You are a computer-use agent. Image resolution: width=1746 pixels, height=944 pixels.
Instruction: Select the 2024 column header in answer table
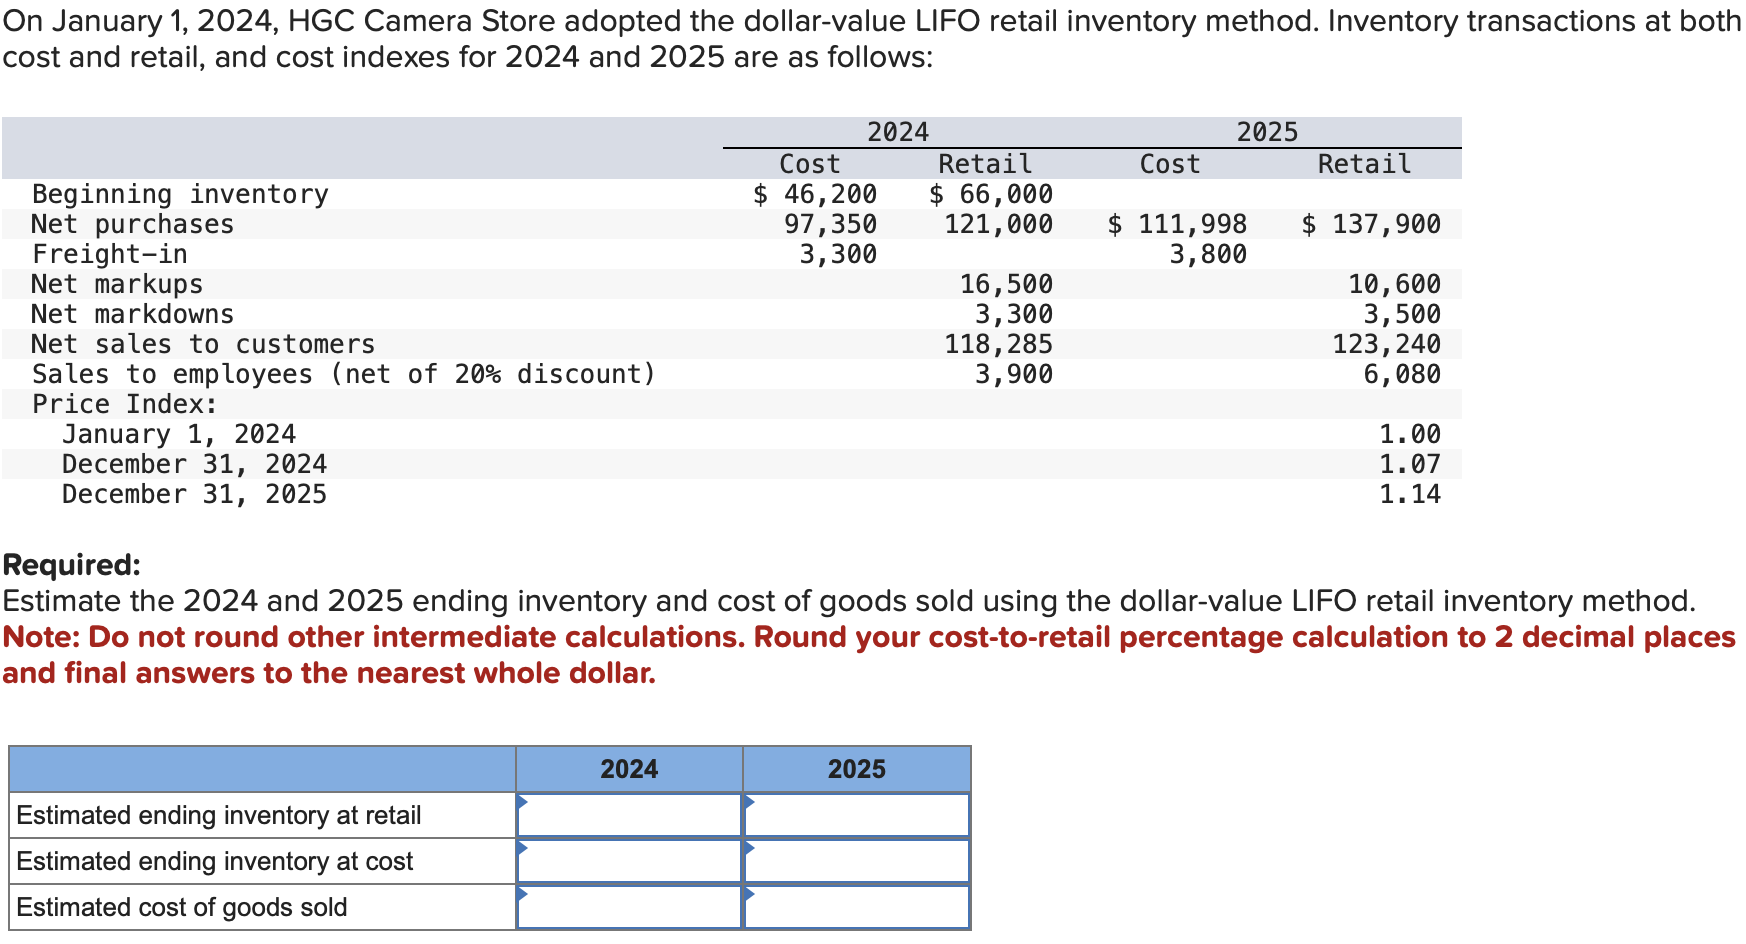(629, 769)
